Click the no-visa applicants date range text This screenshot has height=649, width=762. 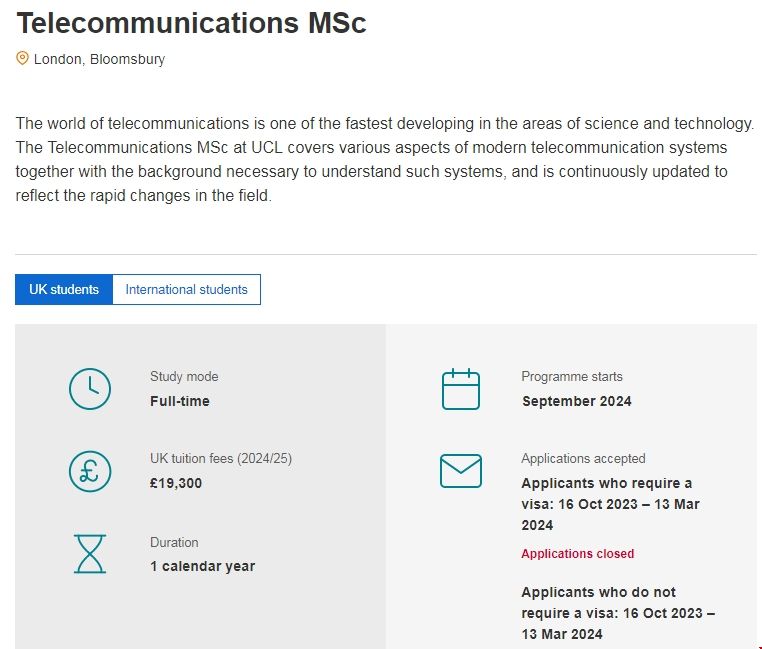[x=617, y=613]
